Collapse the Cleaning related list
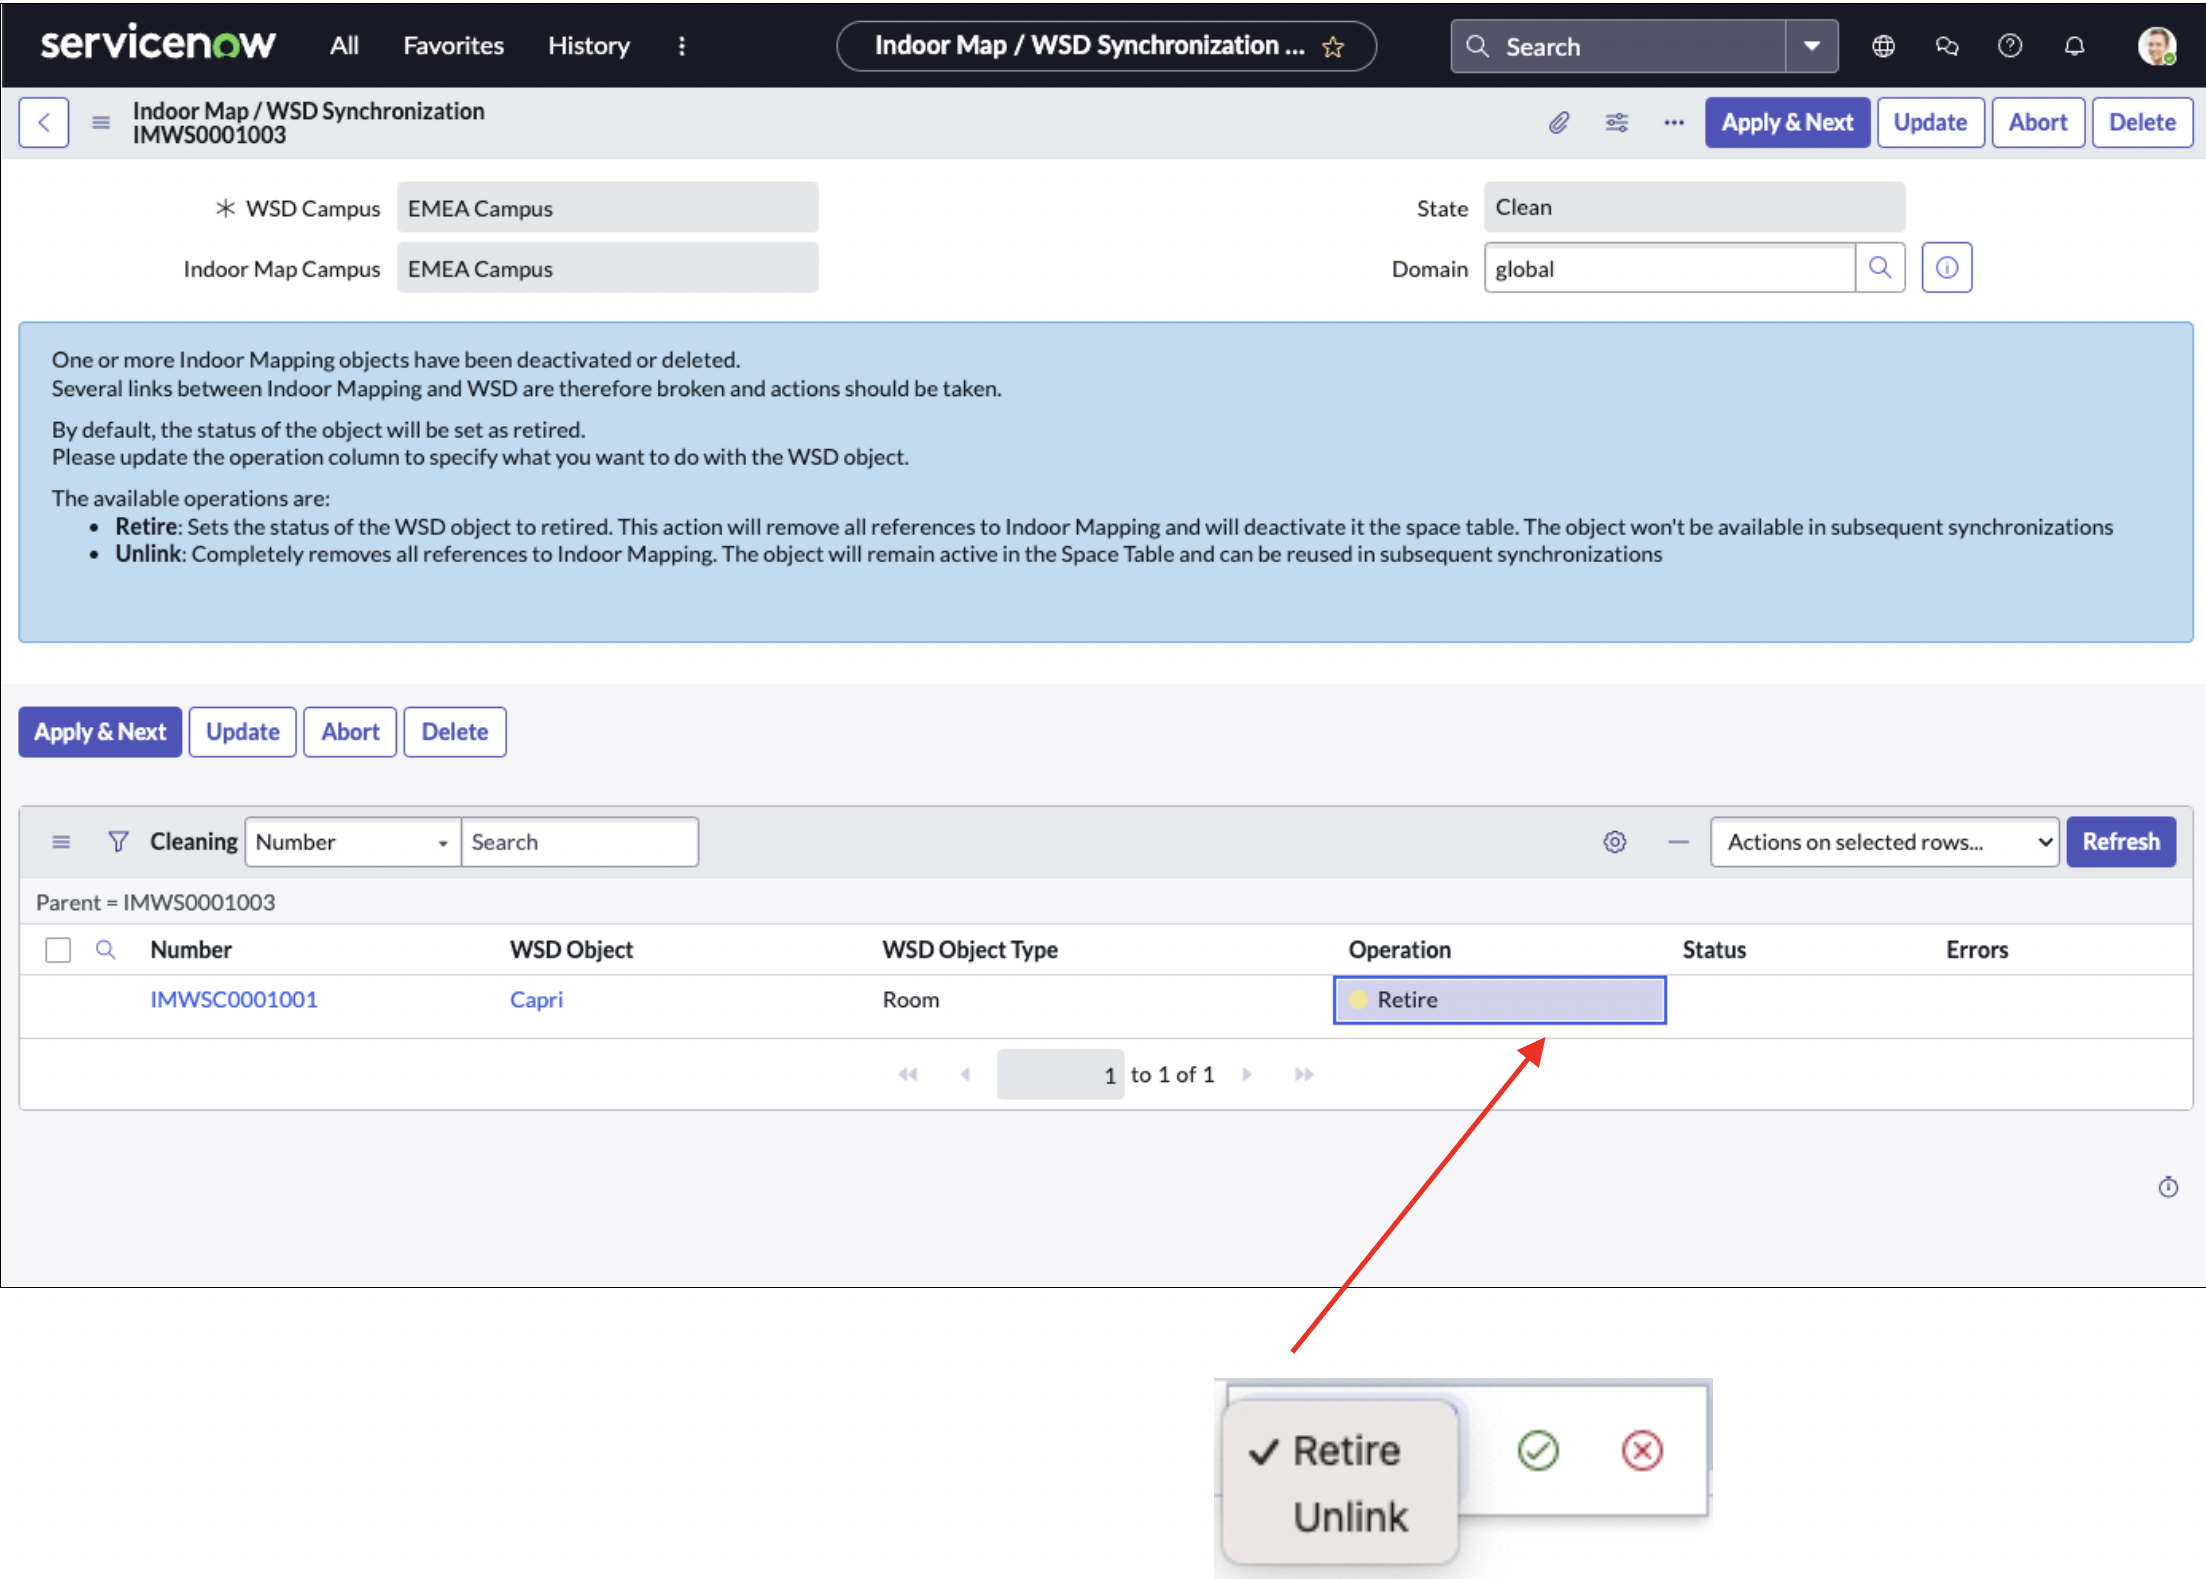 [1678, 842]
